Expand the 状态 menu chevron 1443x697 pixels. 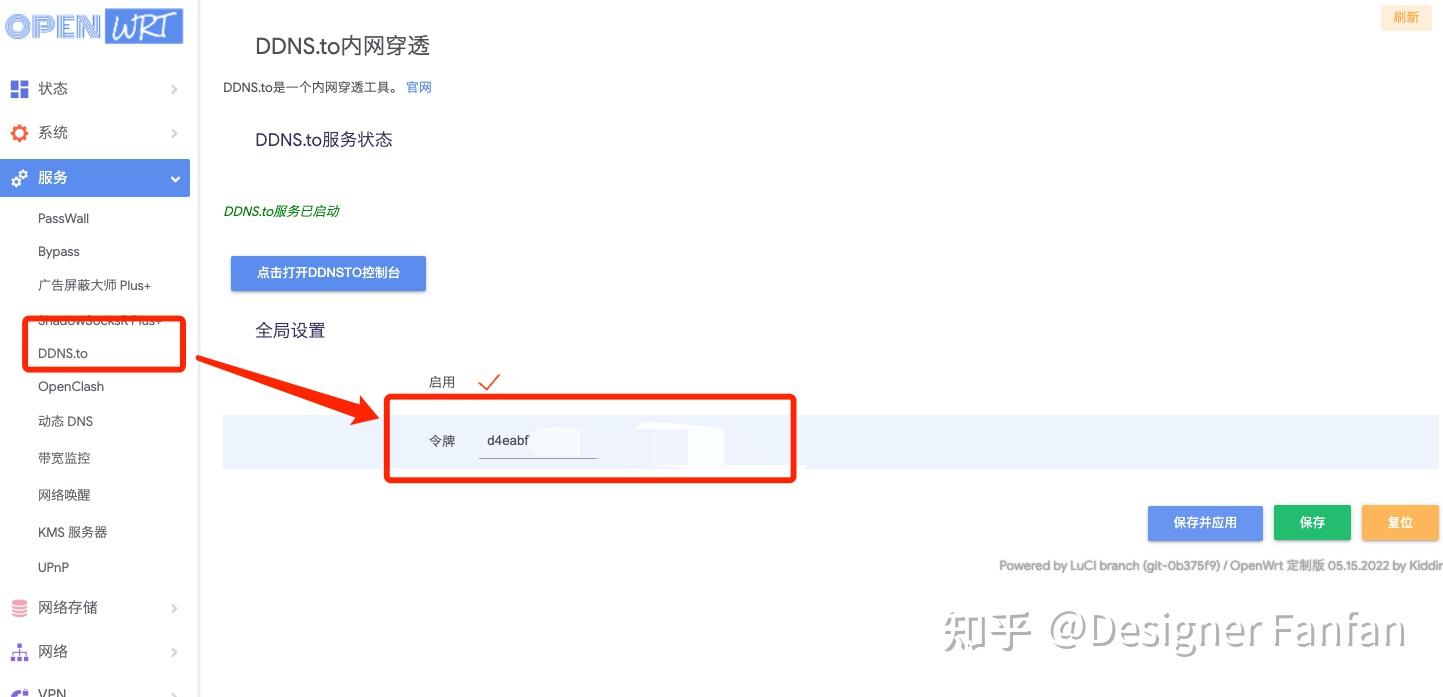[x=174, y=89]
